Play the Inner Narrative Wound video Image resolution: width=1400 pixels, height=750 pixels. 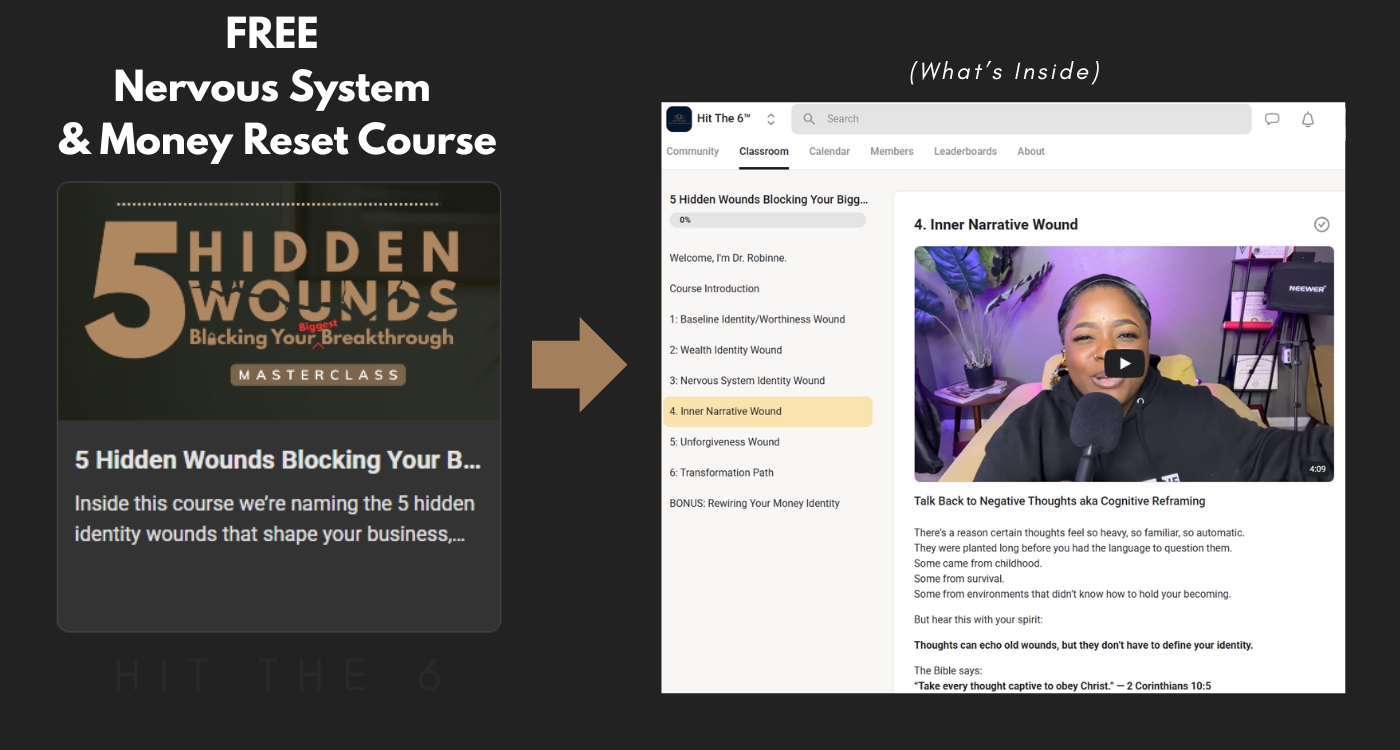tap(1124, 364)
